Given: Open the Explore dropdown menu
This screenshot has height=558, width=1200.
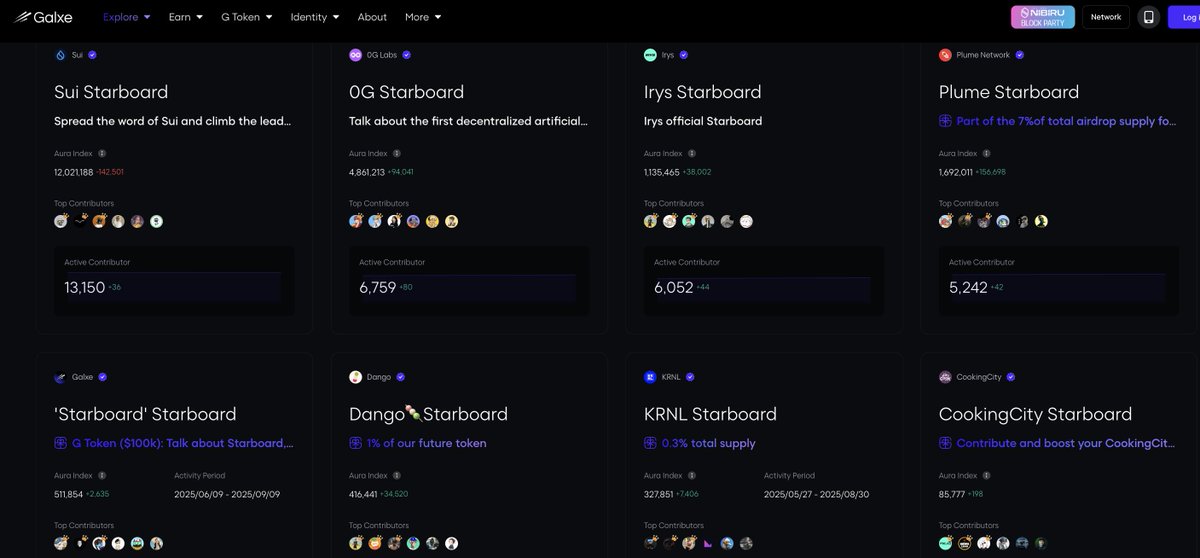Looking at the screenshot, I should [x=127, y=17].
